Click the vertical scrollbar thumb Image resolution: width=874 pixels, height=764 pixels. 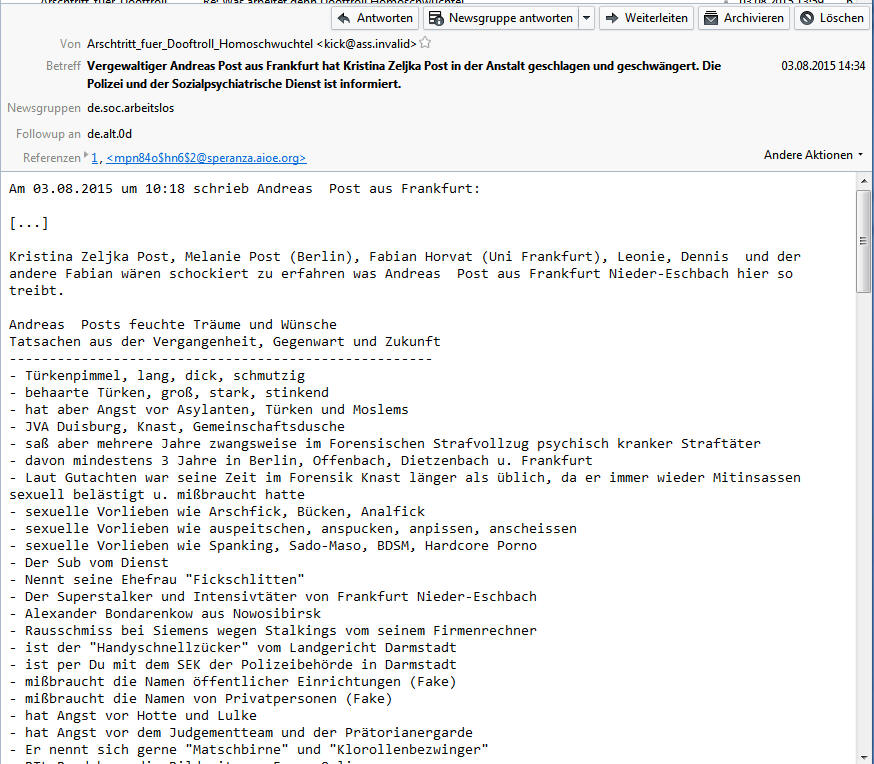click(x=864, y=241)
